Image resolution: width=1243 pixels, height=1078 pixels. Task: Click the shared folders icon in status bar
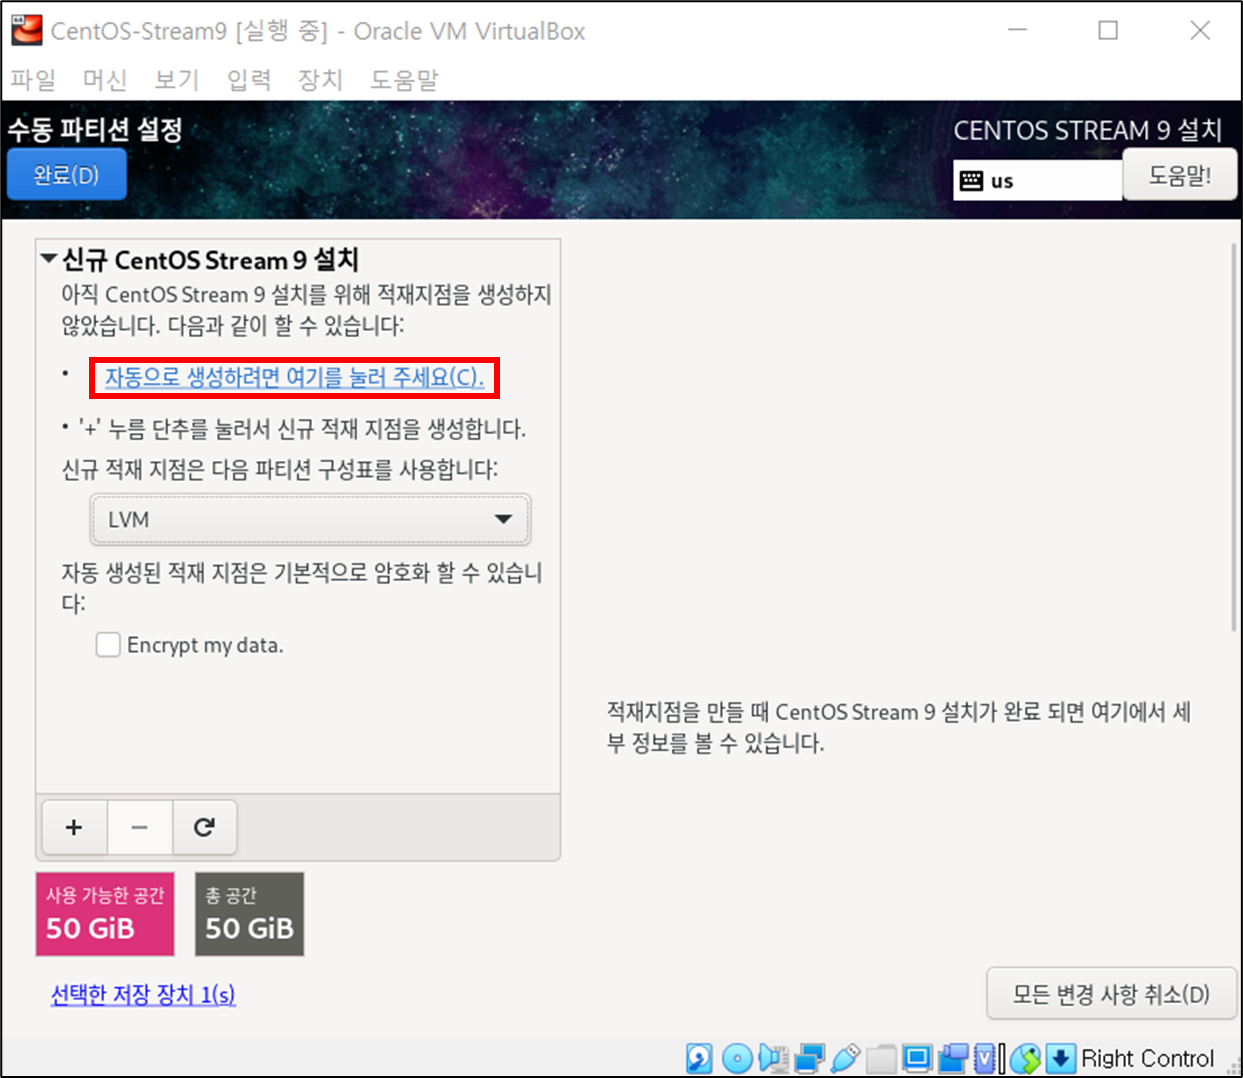(881, 1058)
